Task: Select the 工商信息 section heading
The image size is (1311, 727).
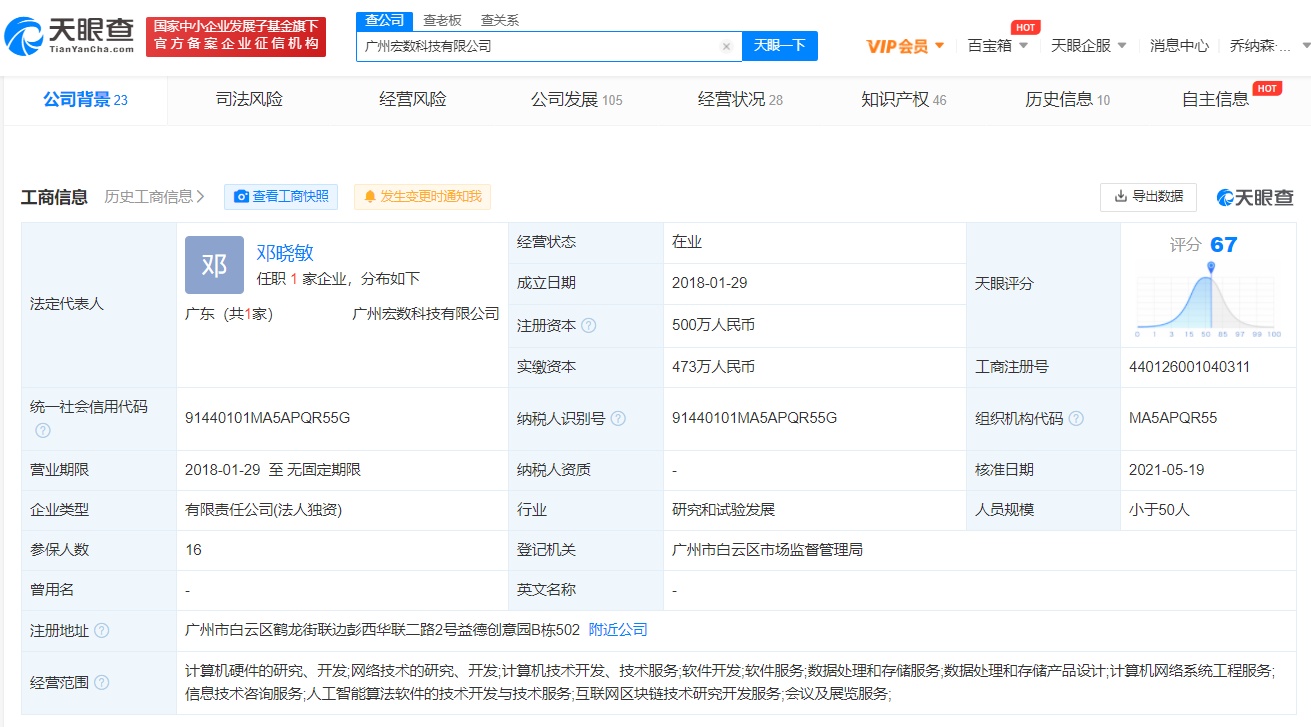Action: coord(54,197)
